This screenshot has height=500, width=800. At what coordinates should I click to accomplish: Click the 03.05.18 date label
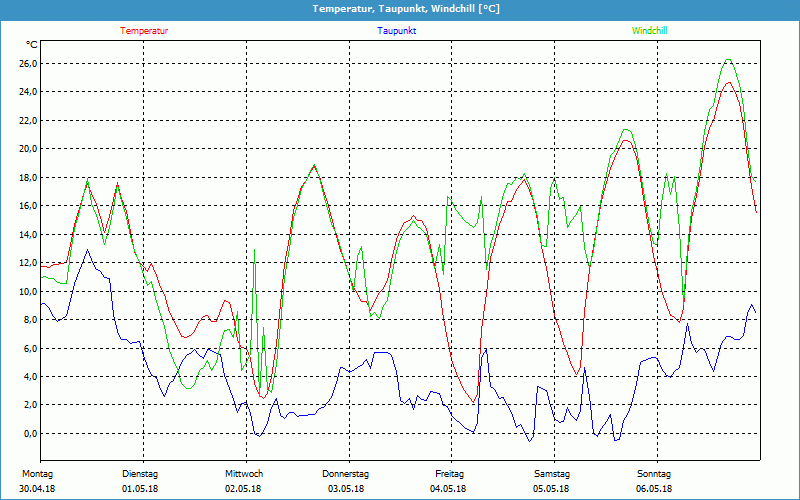(x=345, y=489)
